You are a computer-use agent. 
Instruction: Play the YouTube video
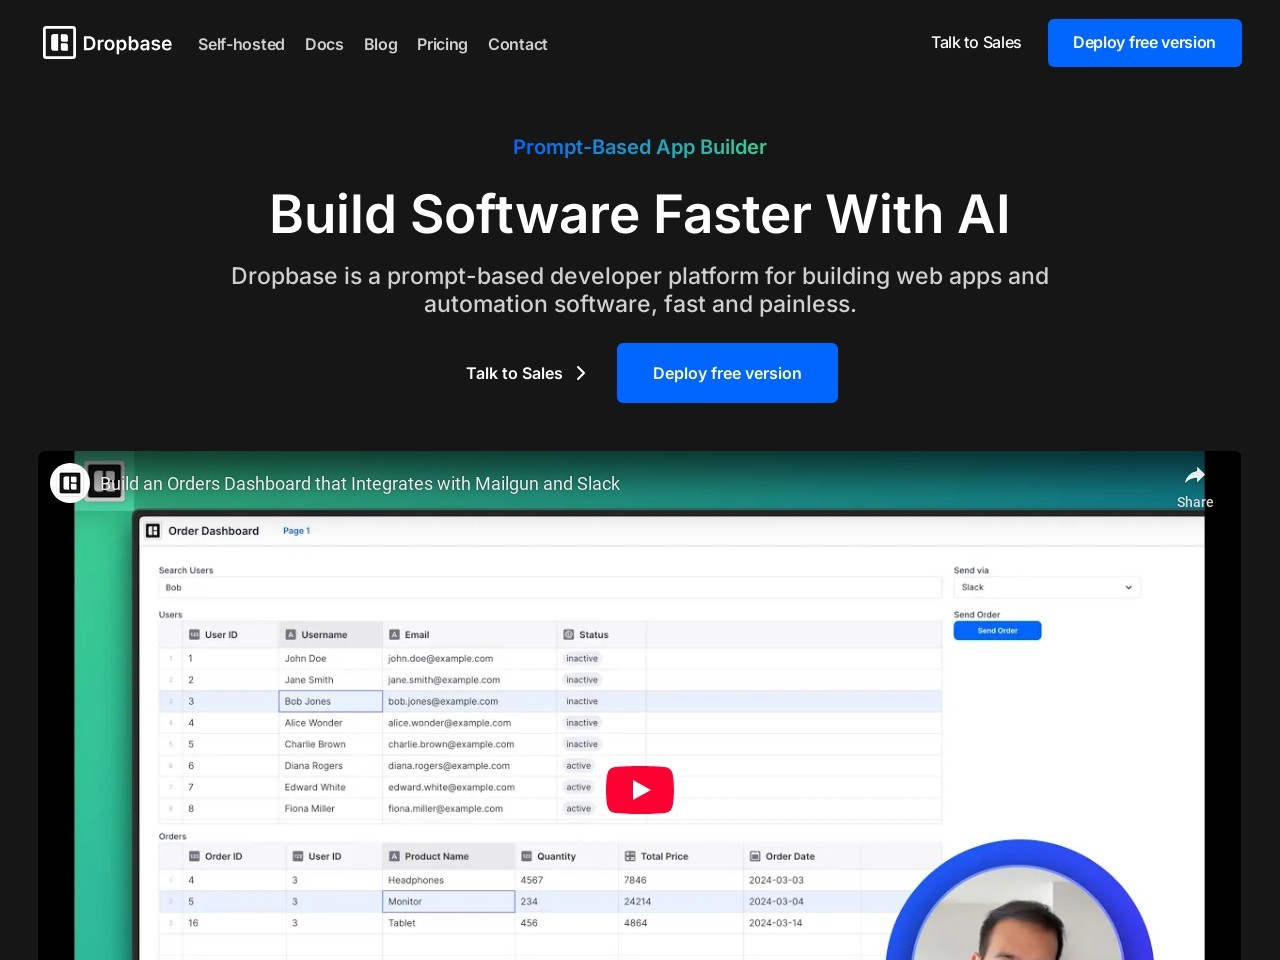tap(640, 790)
